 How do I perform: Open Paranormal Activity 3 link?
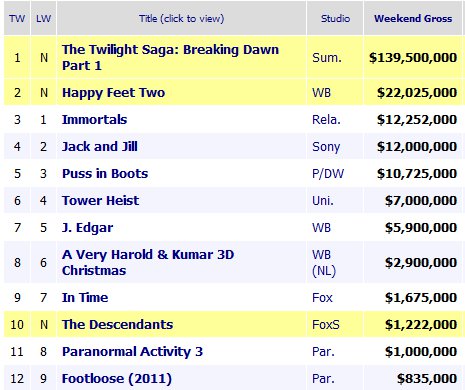pyautogui.click(x=132, y=352)
